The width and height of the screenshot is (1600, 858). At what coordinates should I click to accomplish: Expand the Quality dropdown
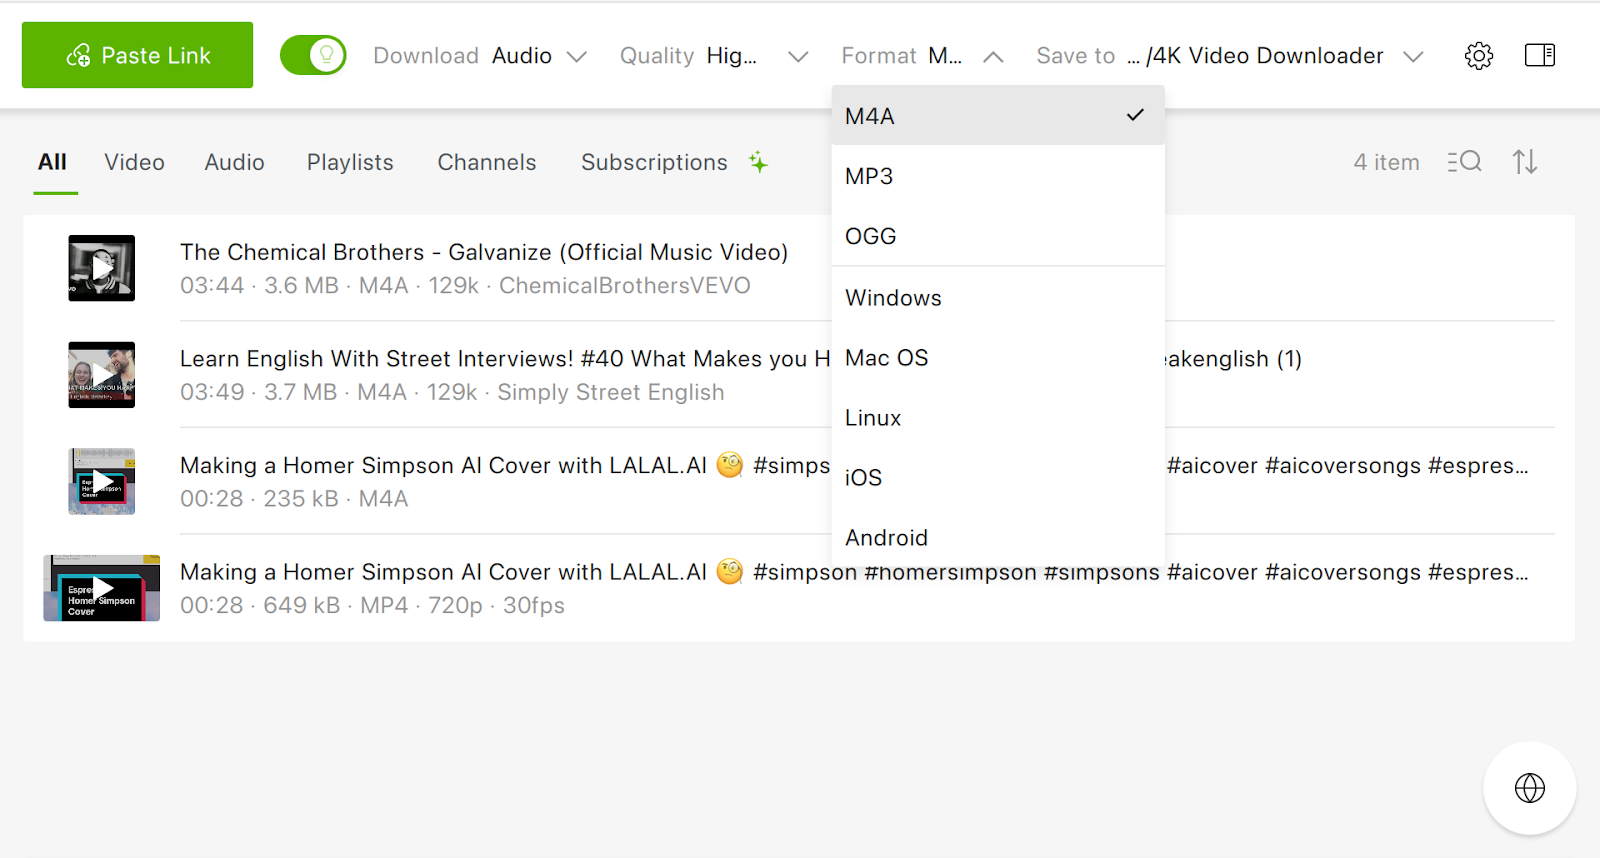tap(713, 56)
